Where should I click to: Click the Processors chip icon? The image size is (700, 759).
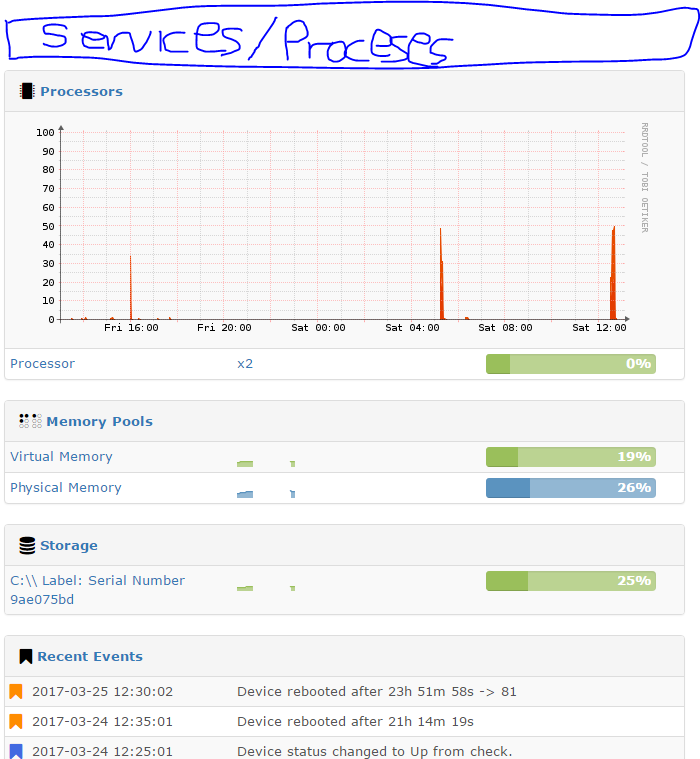27,91
